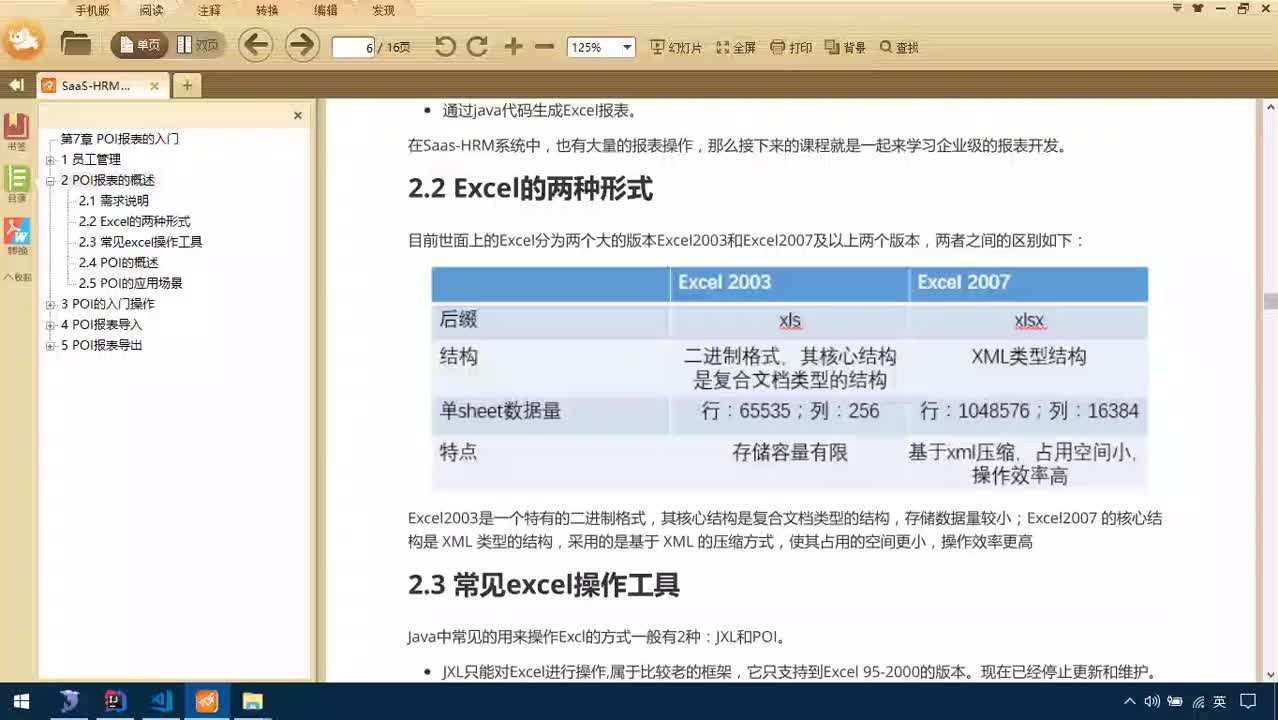The height and width of the screenshot is (720, 1278).
Task: Click the PDF reader logo icon
Action: coord(22,40)
